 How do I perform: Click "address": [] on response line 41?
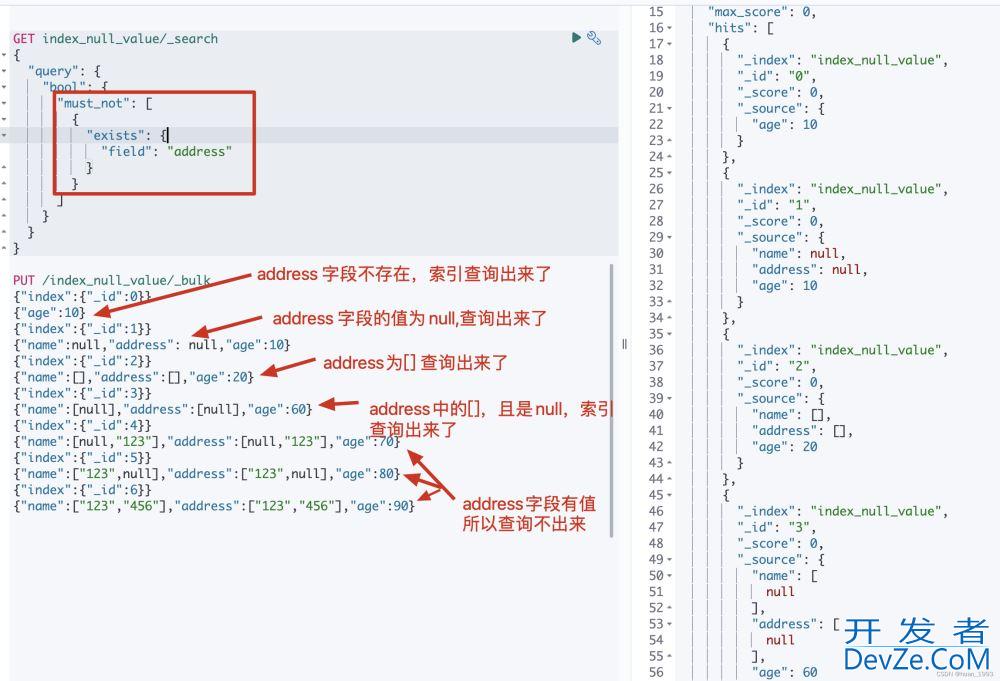(x=802, y=430)
